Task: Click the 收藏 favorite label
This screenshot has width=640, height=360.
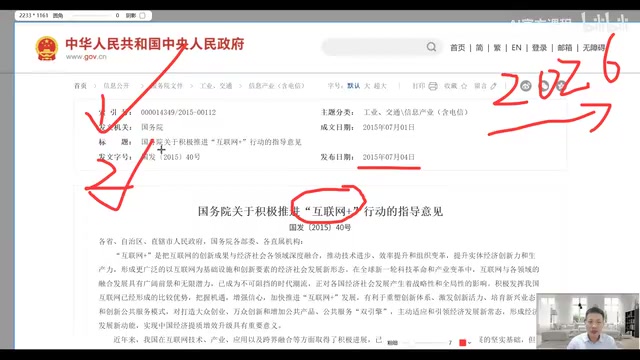Action: [x=451, y=86]
